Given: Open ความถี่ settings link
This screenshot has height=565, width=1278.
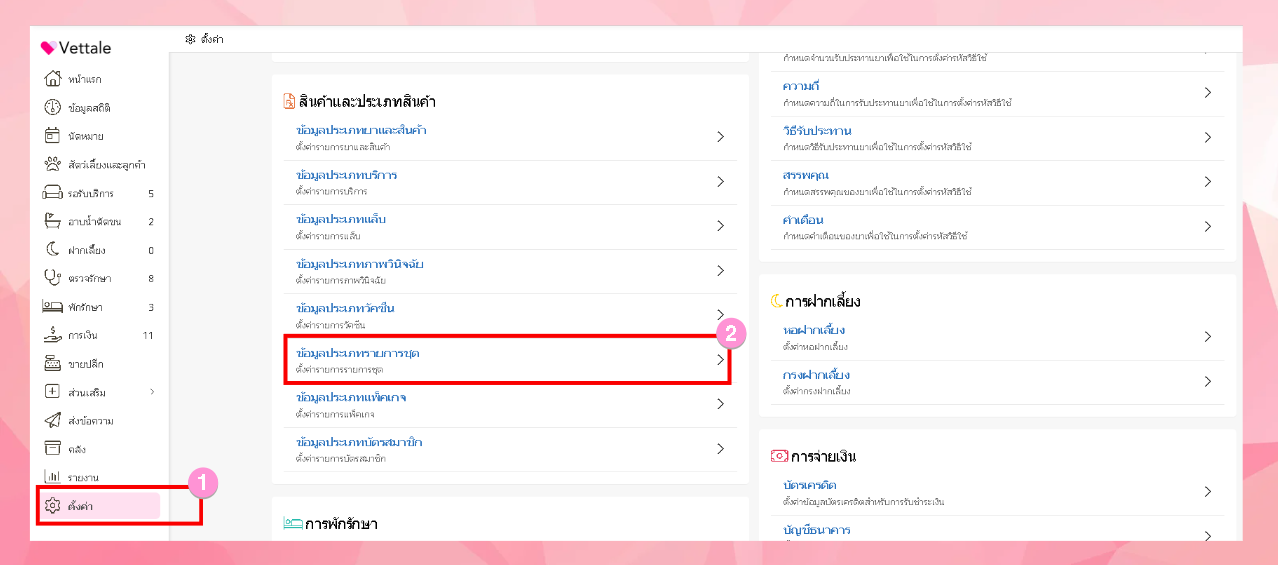Looking at the screenshot, I should click(x=801, y=86).
